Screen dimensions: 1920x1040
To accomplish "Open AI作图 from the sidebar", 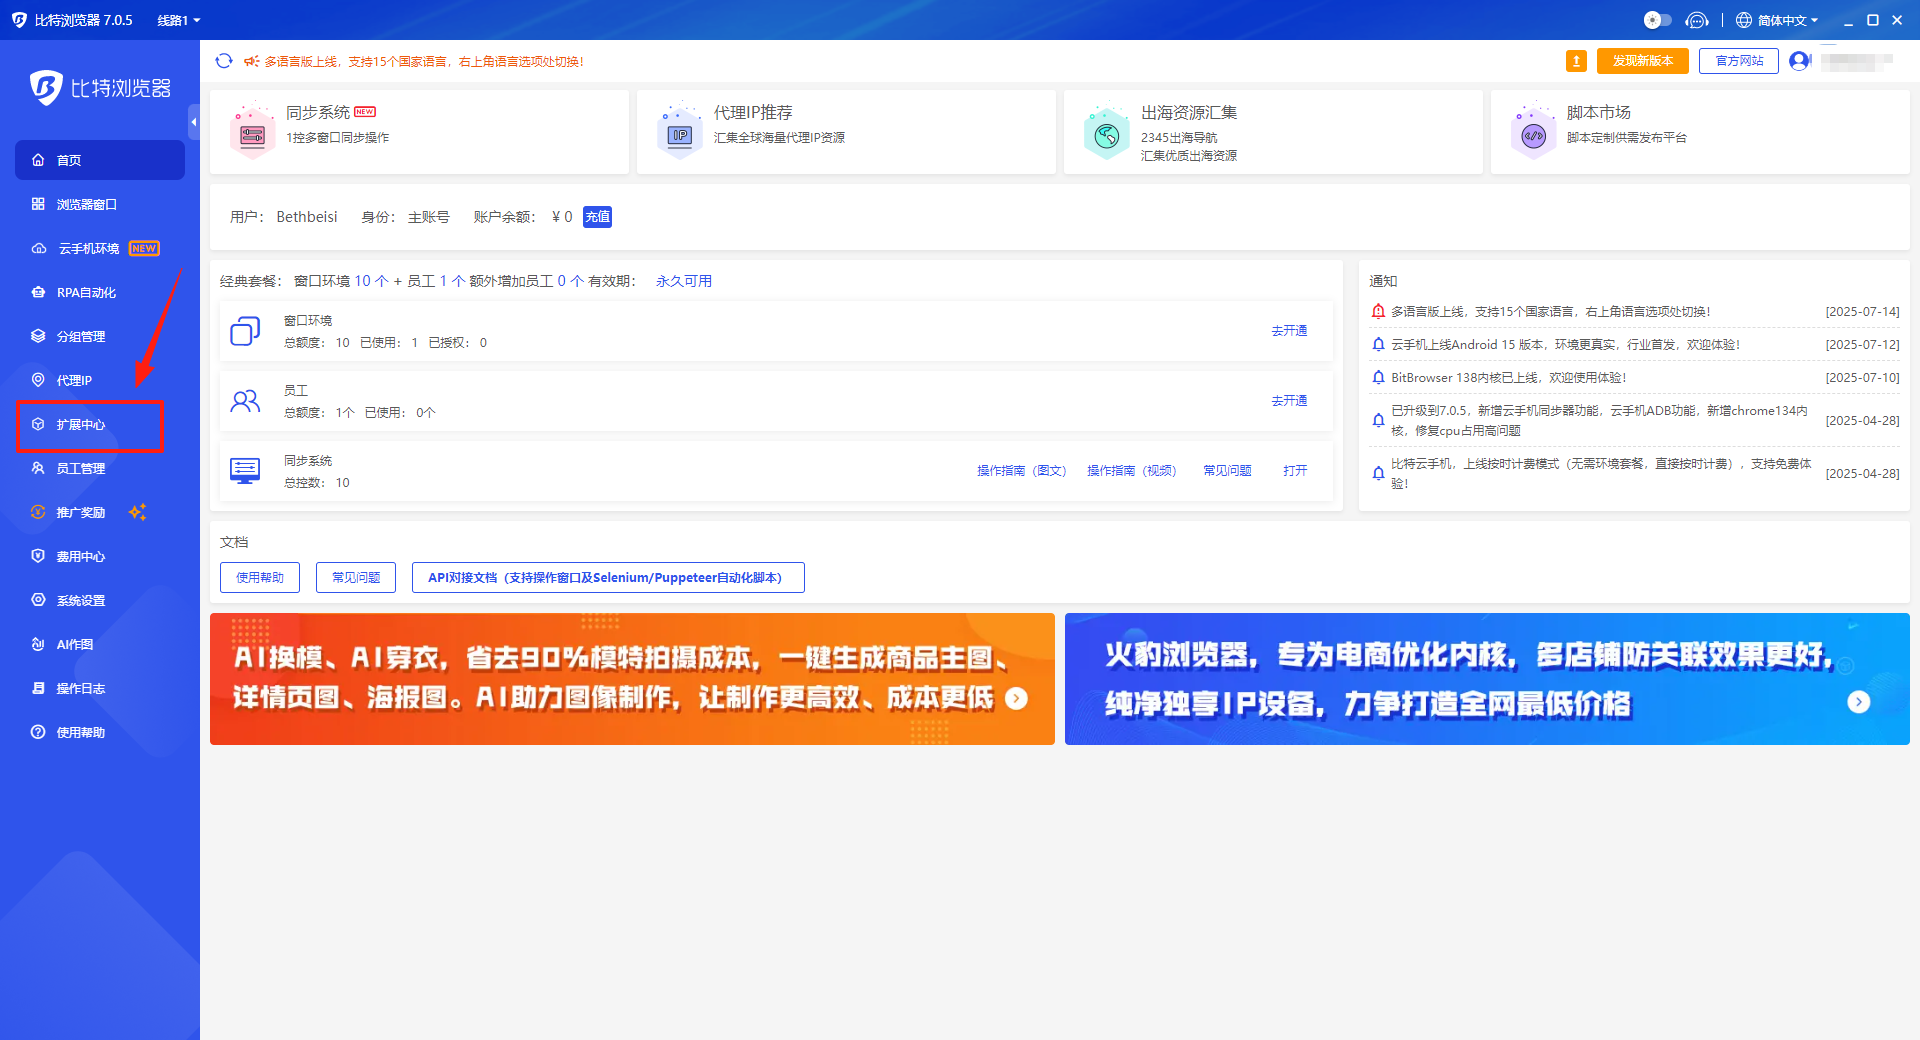I will (73, 644).
